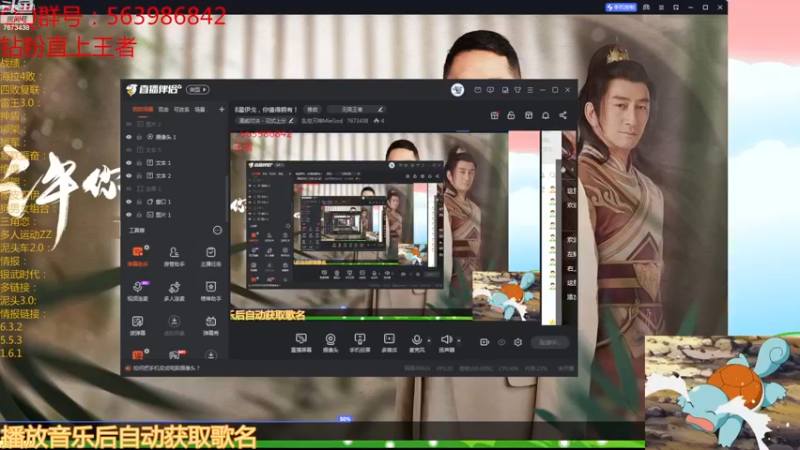
Task: Switch to 可改名 scene tab
Action: pyautogui.click(x=182, y=109)
